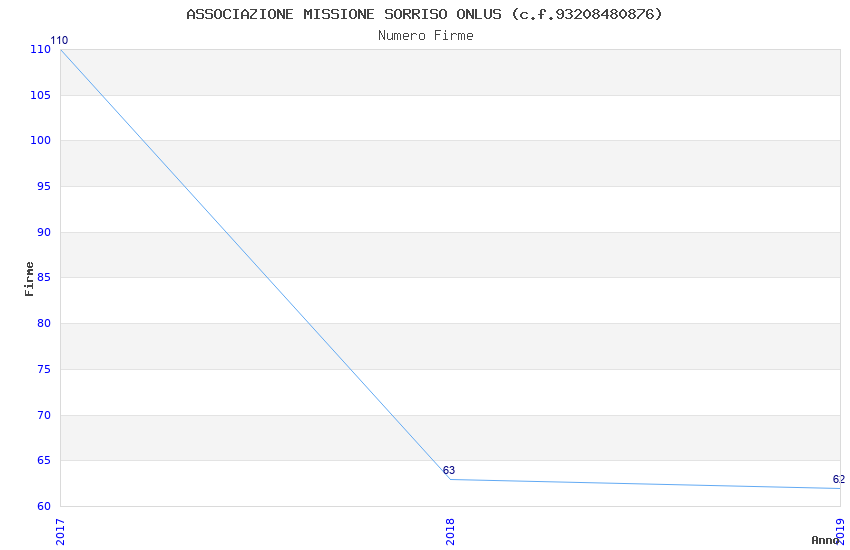Click the x-axis label 2017
850x550 pixels.
point(60,532)
